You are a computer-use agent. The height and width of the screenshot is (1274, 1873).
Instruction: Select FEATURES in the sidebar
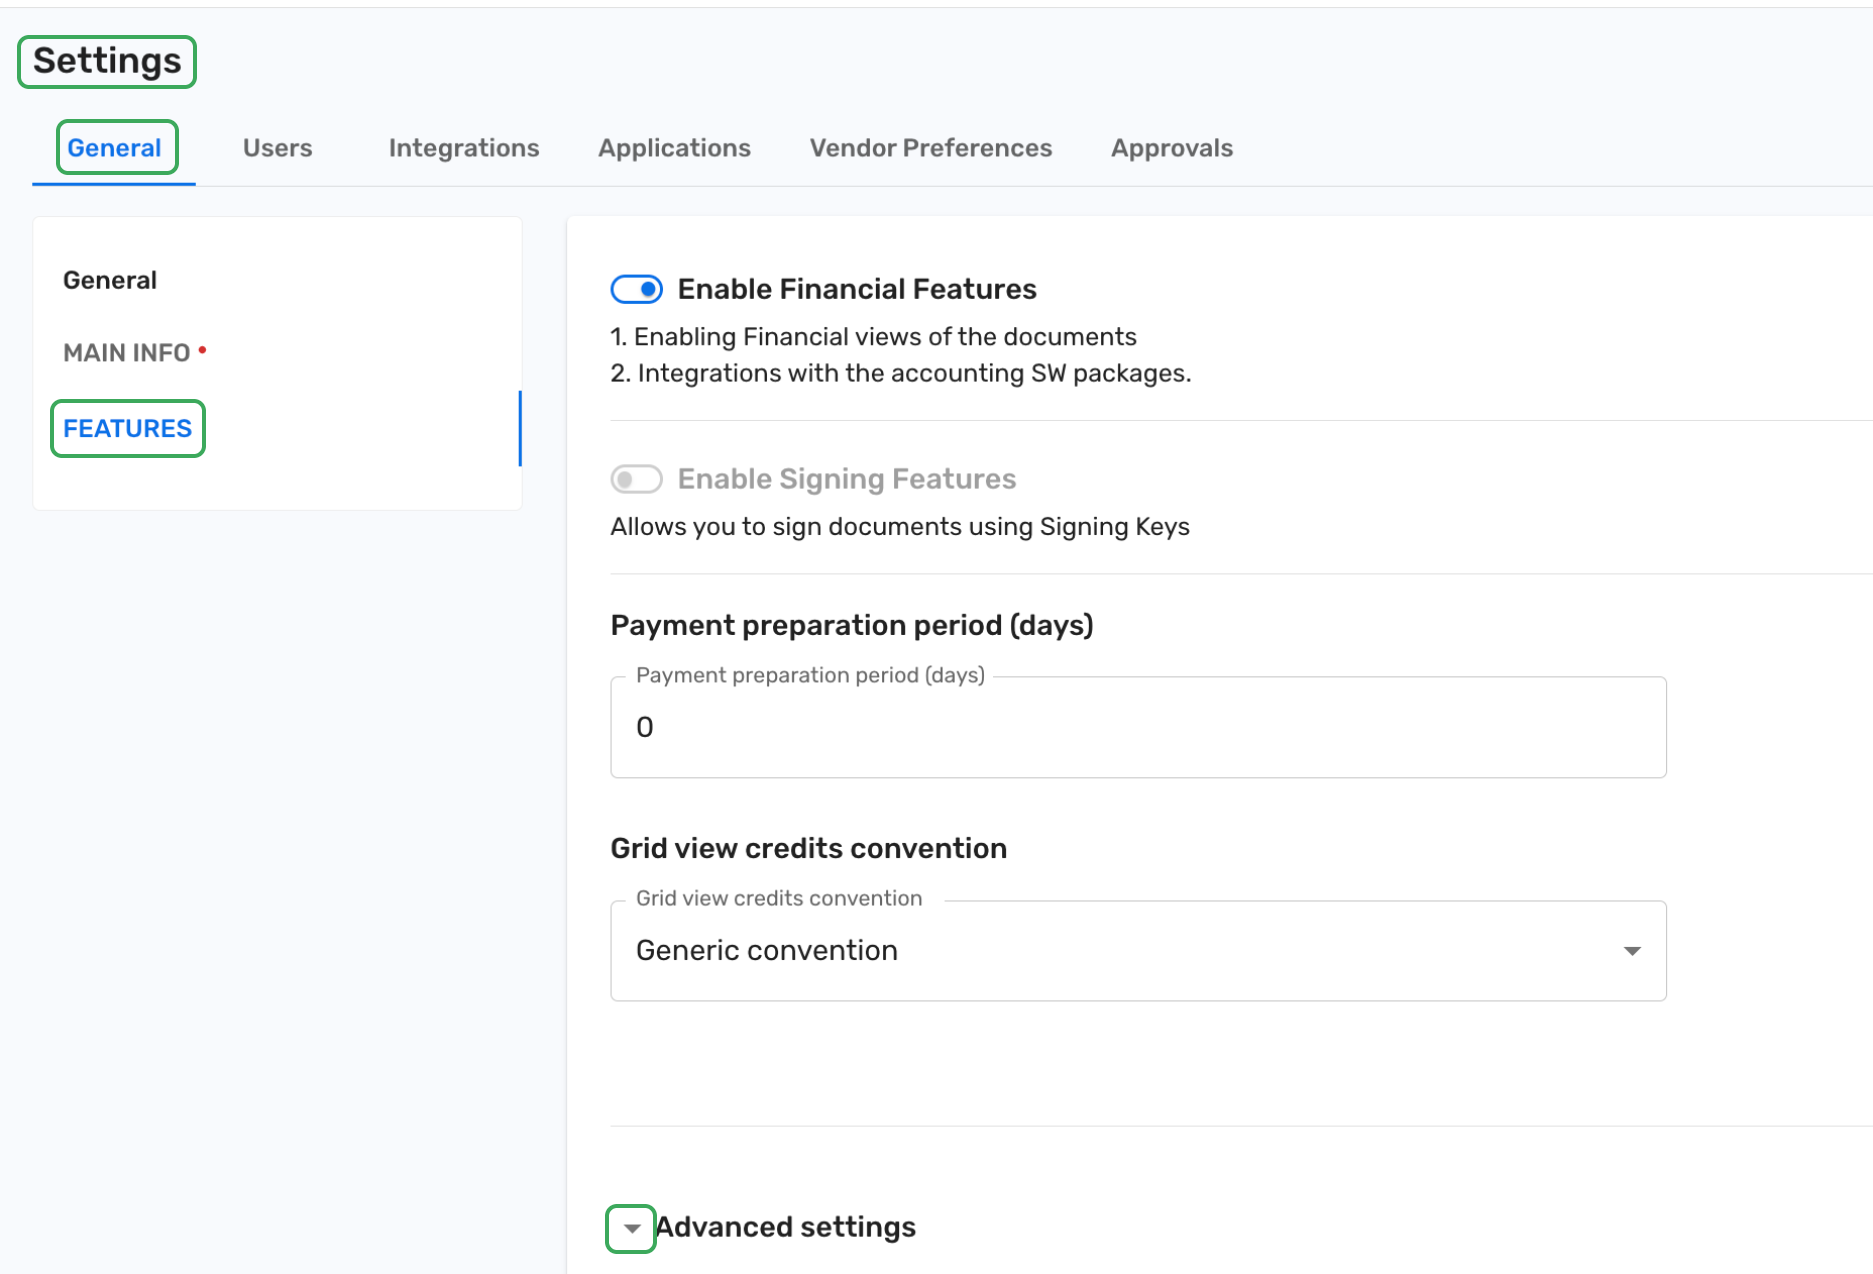point(127,429)
